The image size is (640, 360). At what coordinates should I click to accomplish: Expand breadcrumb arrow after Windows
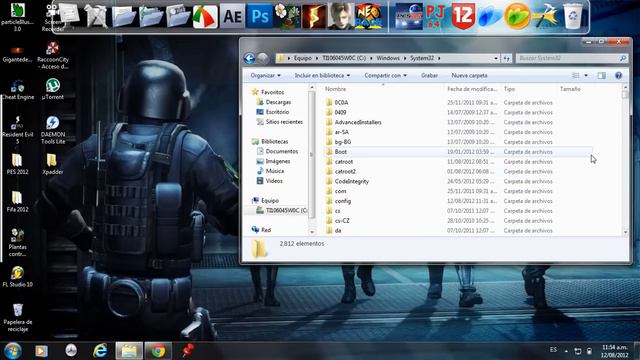tap(405, 58)
